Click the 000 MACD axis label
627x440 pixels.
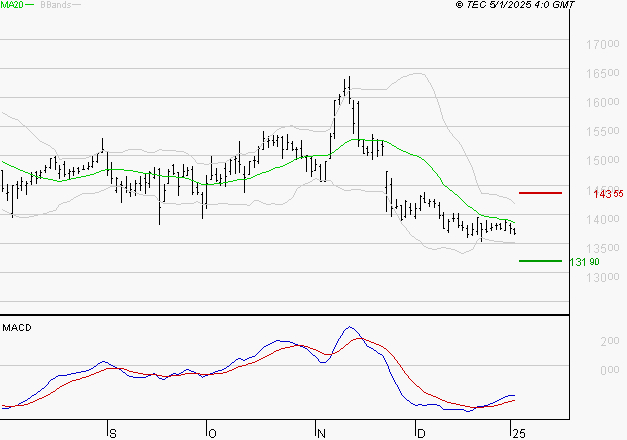click(610, 370)
